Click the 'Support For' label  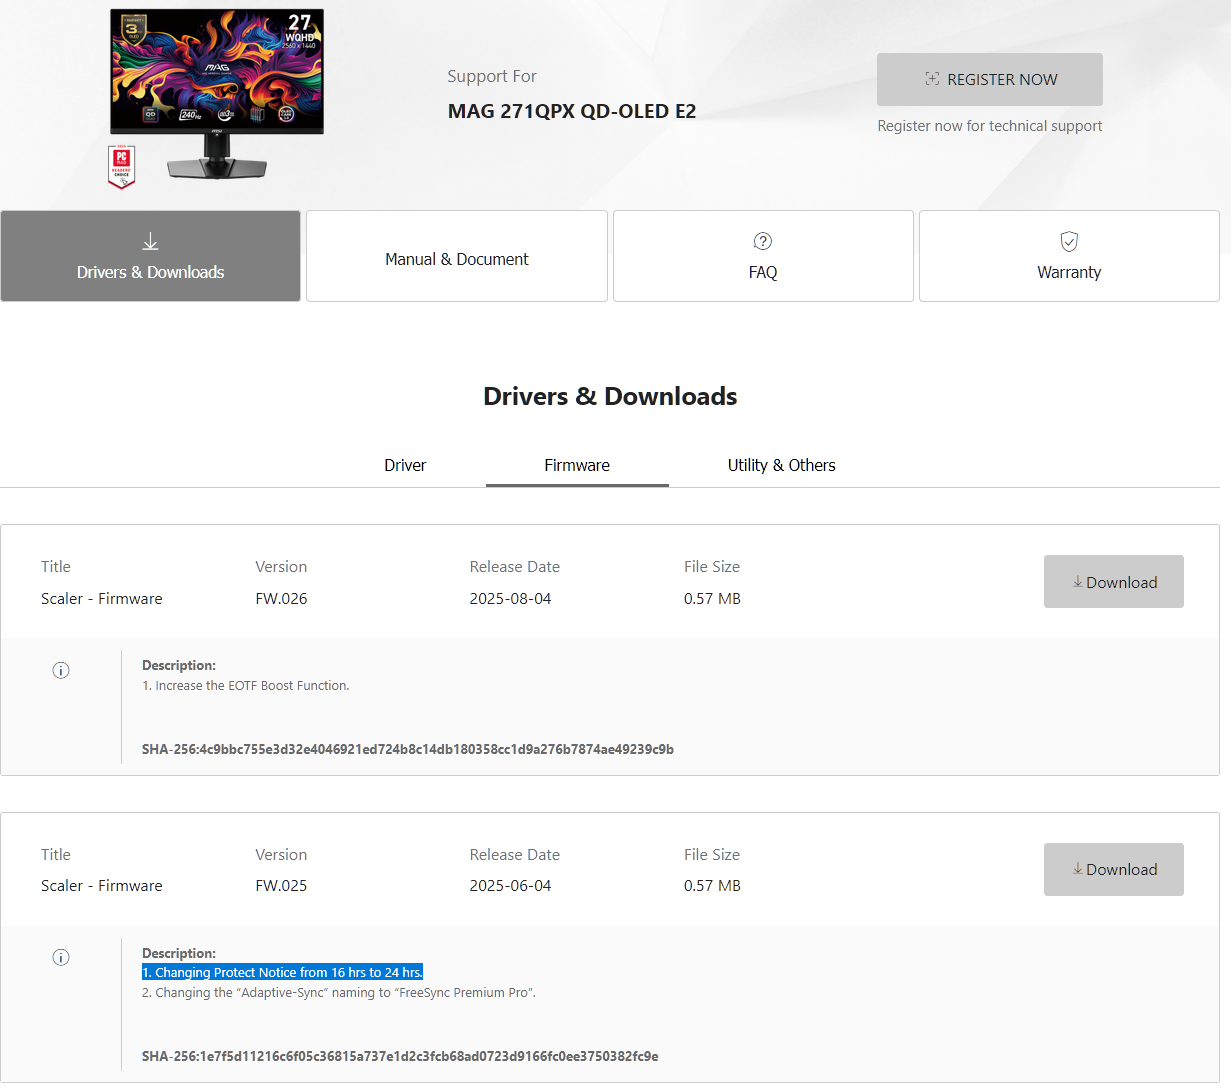[x=492, y=76]
